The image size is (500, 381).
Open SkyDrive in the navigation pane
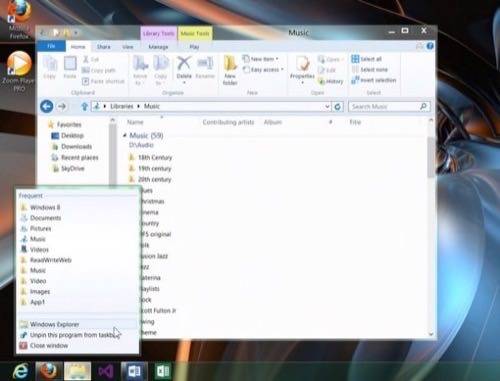(68, 169)
